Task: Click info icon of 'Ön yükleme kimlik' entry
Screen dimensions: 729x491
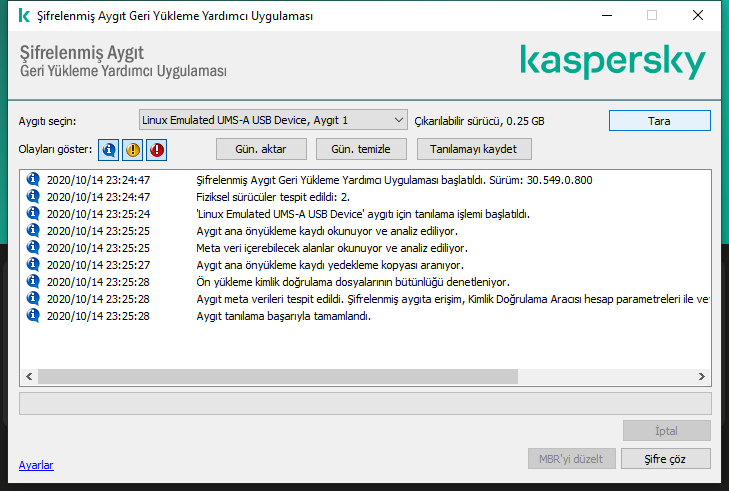Action: click(x=33, y=281)
